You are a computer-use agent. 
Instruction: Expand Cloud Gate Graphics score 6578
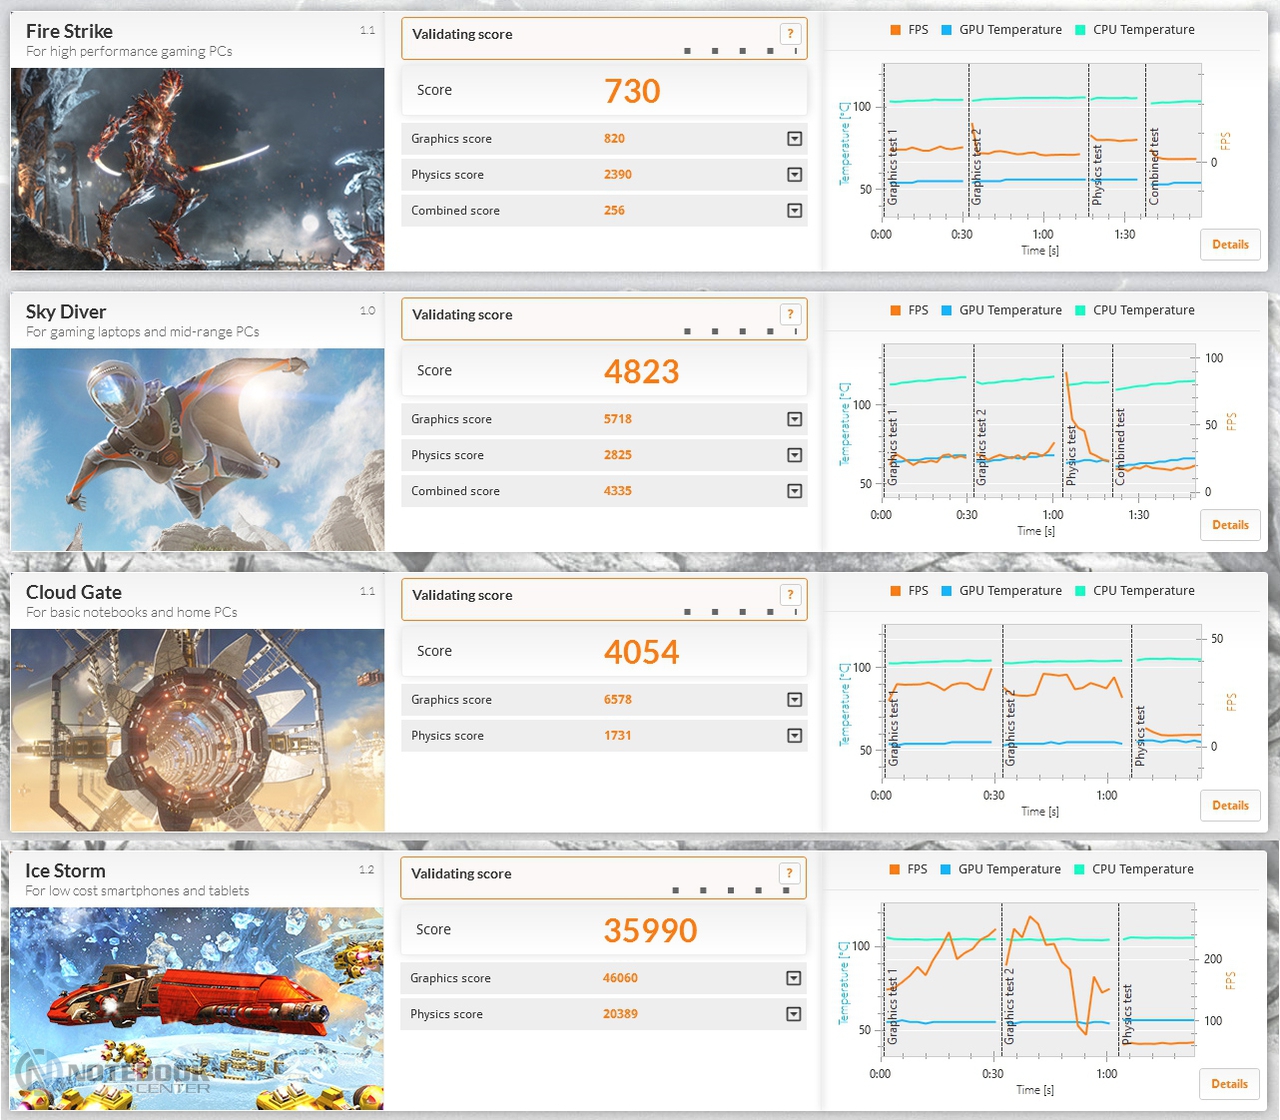(794, 700)
